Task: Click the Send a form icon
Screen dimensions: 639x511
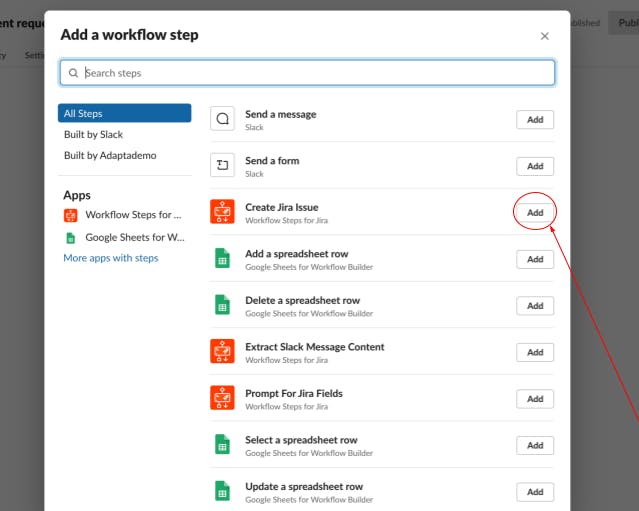Action: click(222, 165)
